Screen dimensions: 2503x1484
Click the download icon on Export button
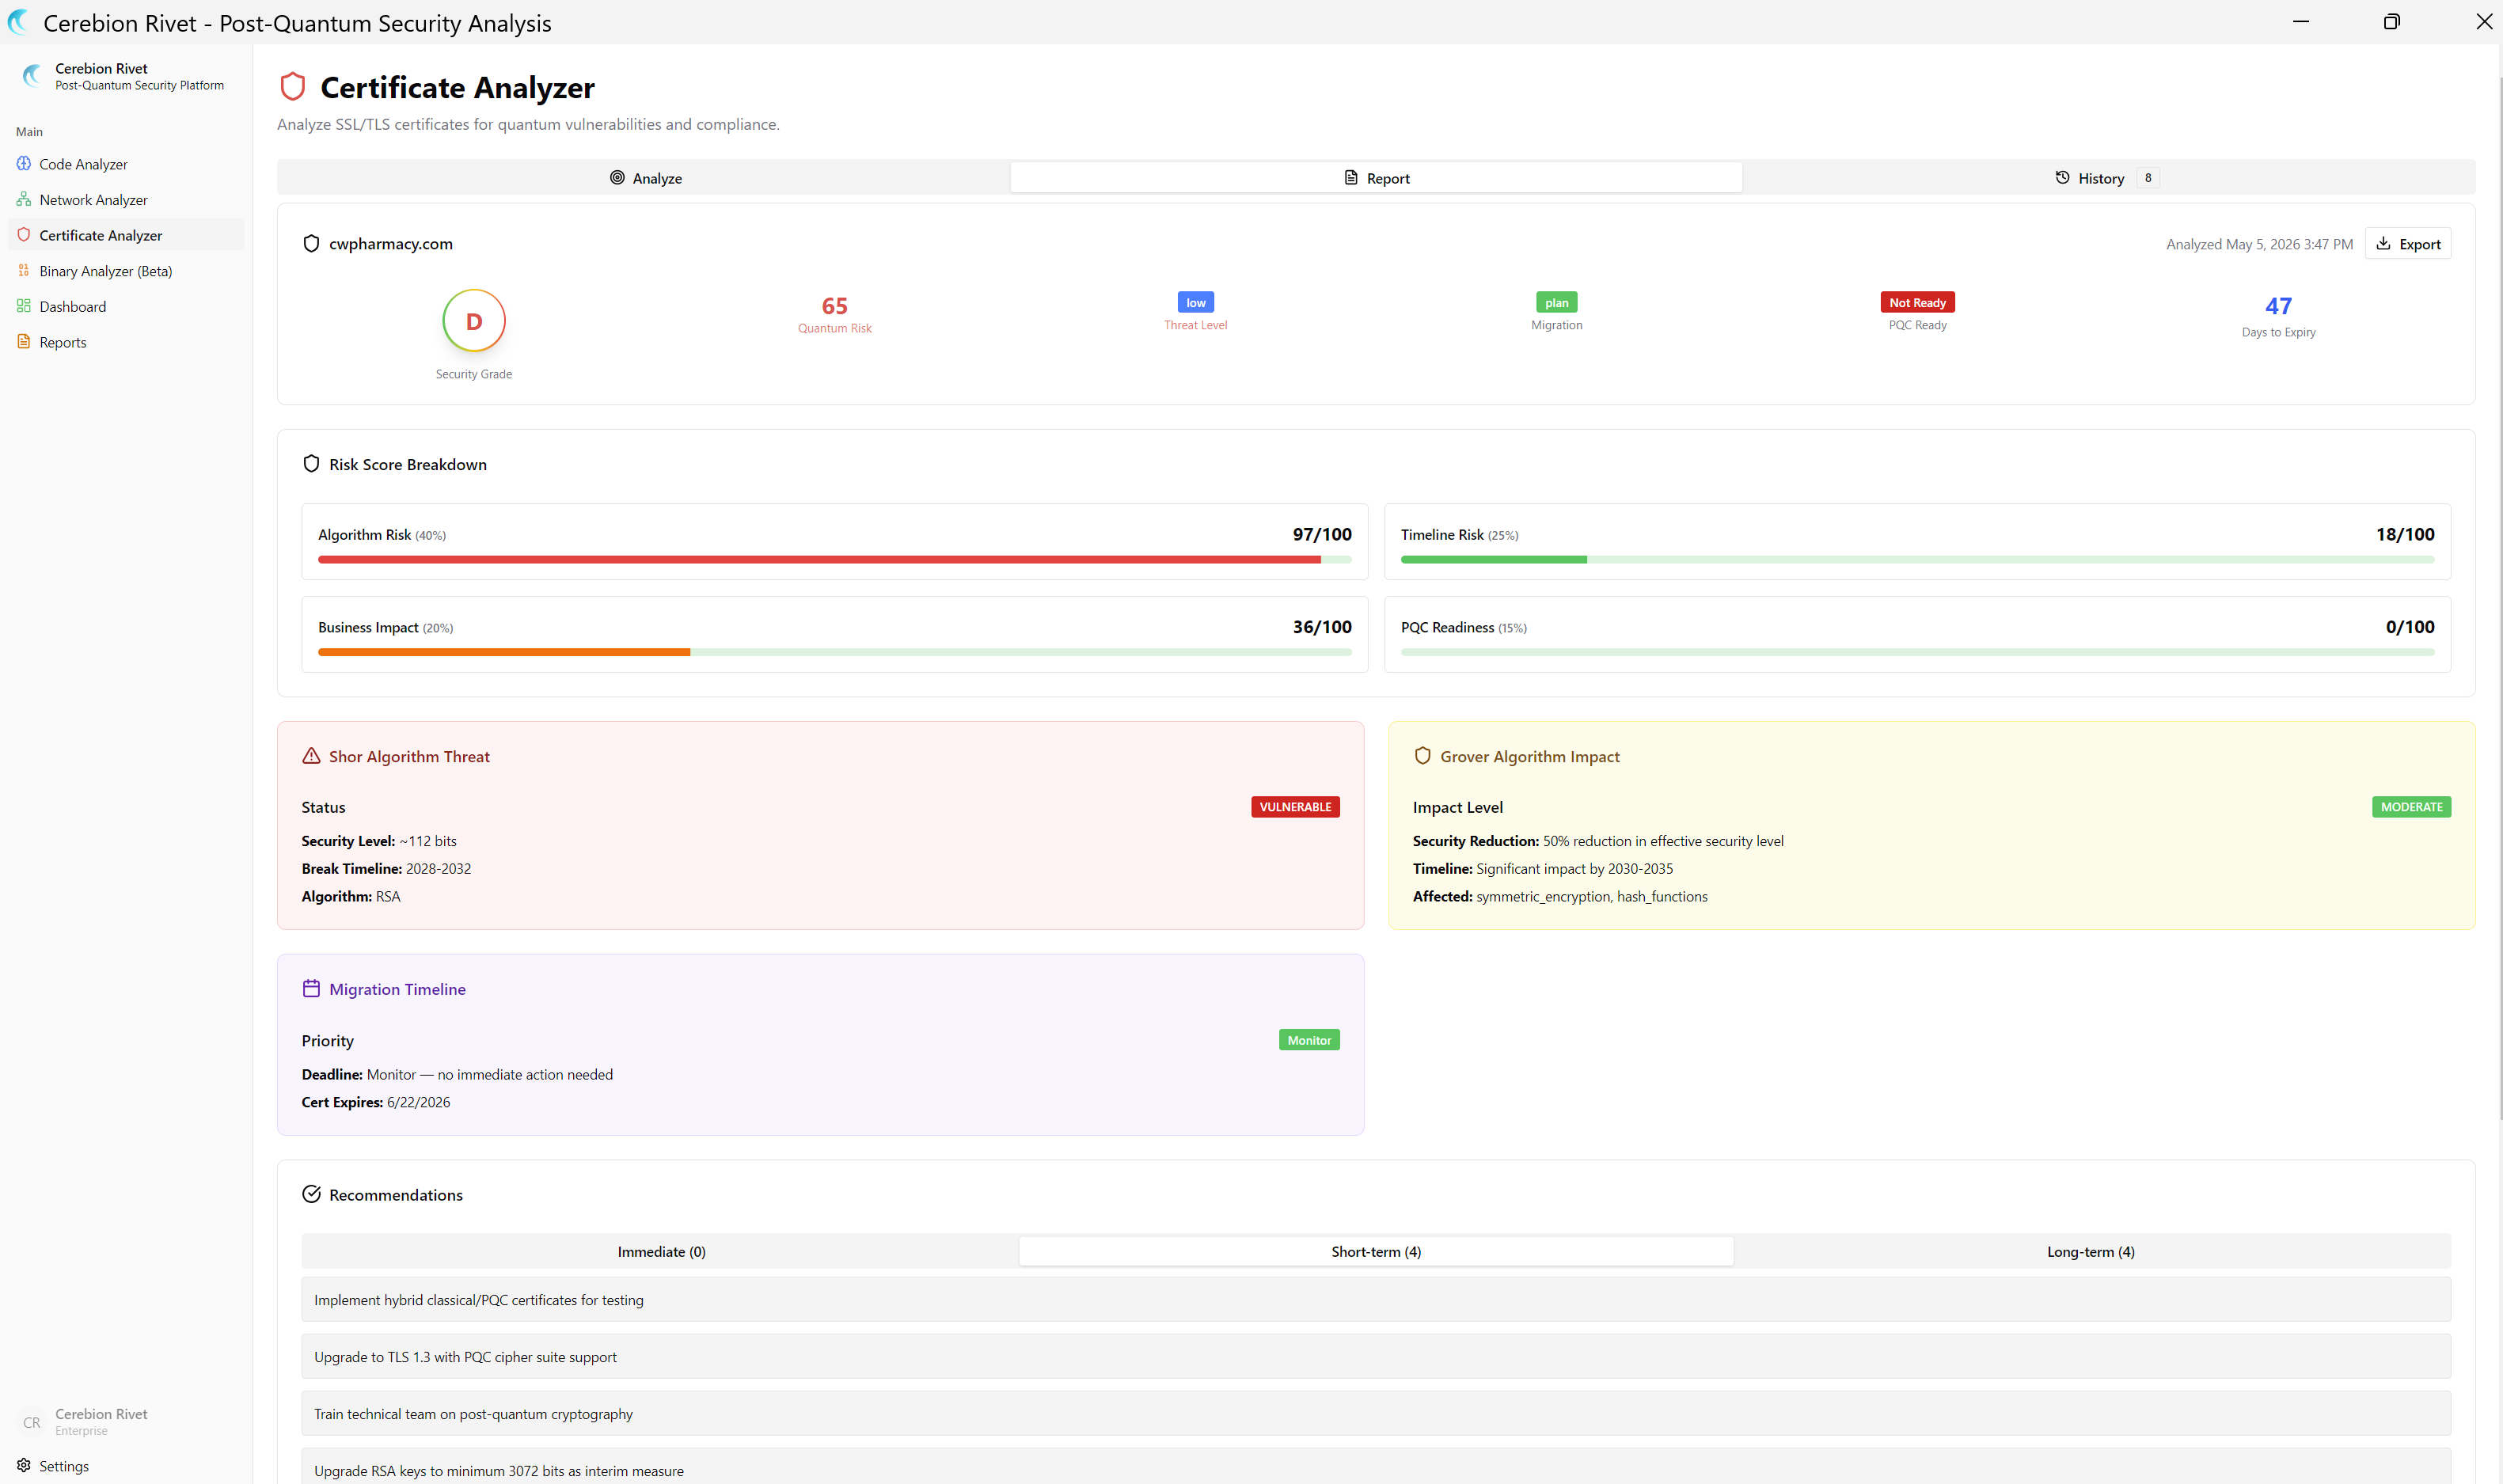tap(2384, 243)
